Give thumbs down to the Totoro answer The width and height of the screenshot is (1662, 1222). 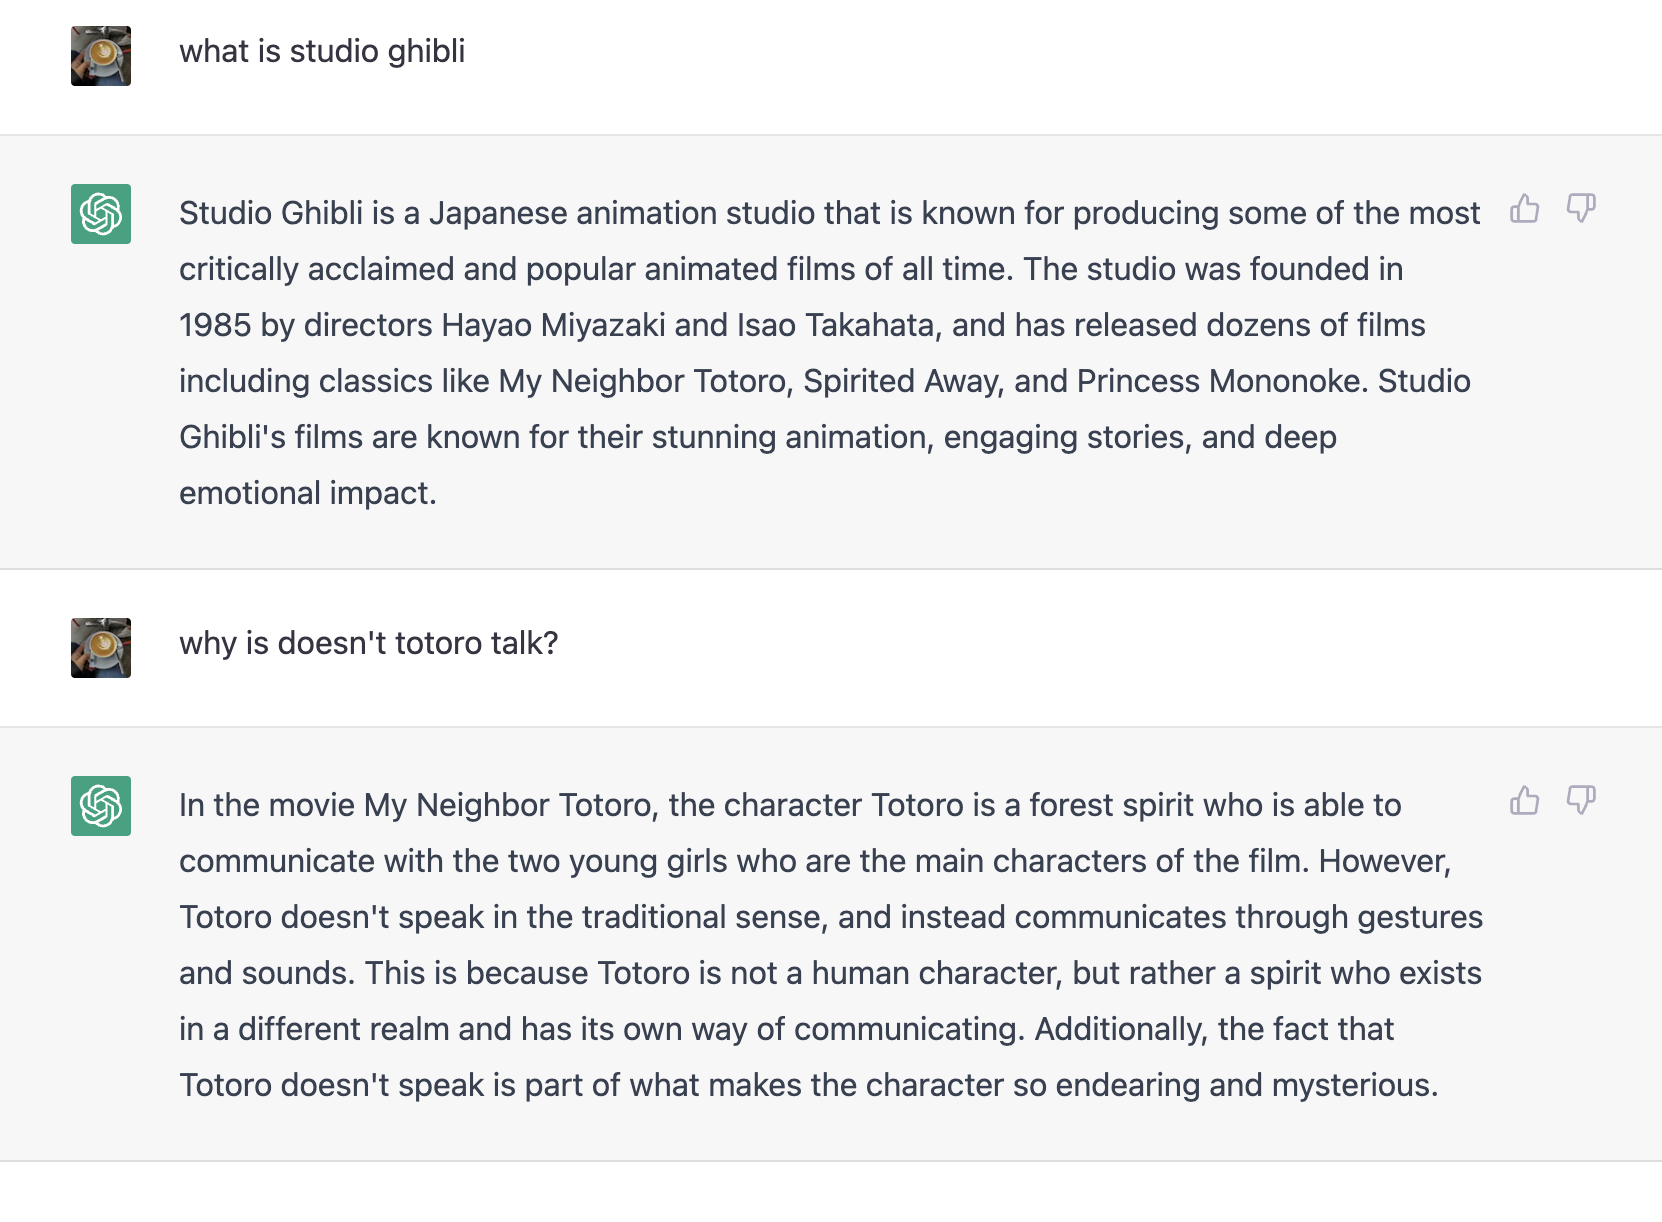(1580, 800)
